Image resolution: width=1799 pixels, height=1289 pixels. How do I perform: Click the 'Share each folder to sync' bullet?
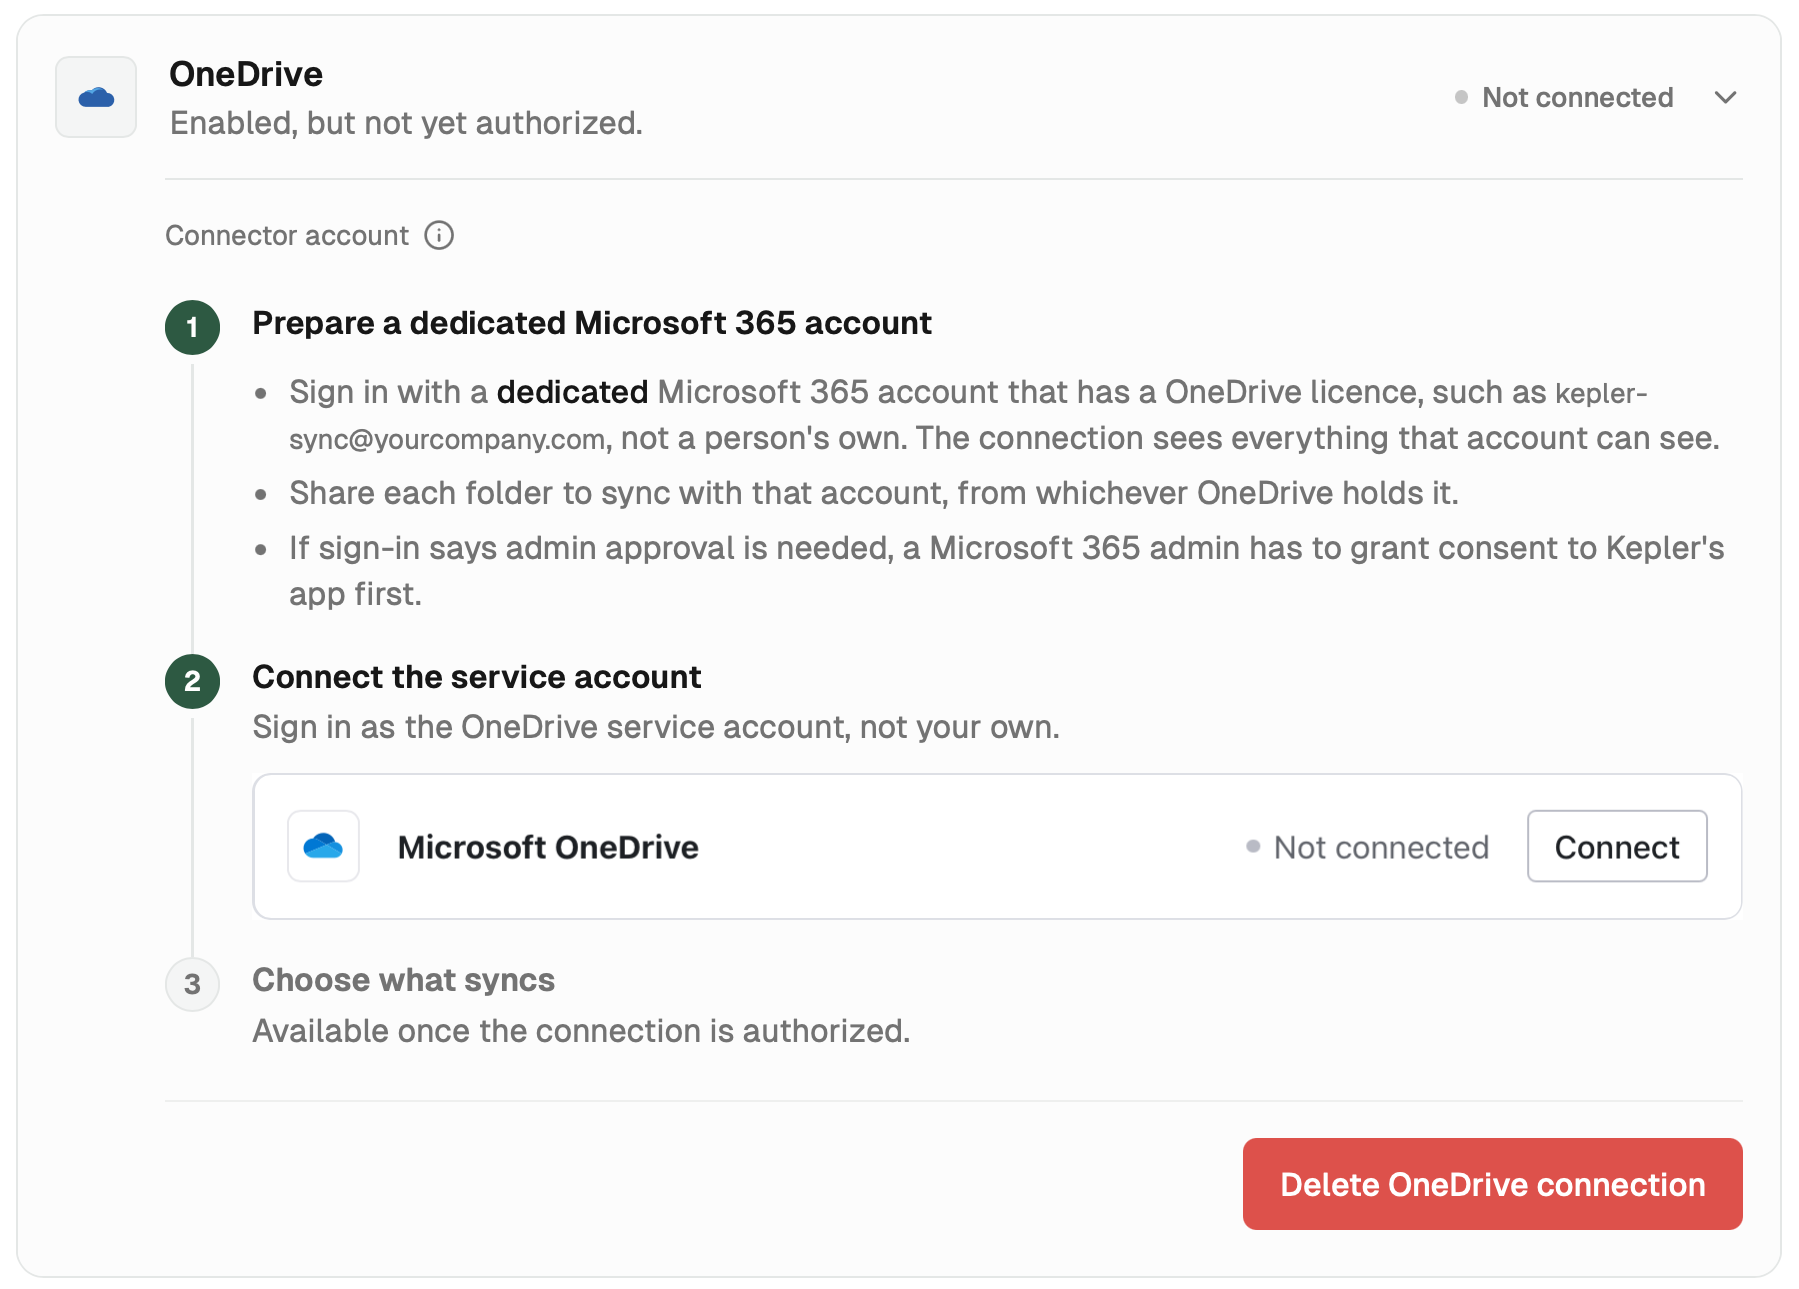pos(873,493)
